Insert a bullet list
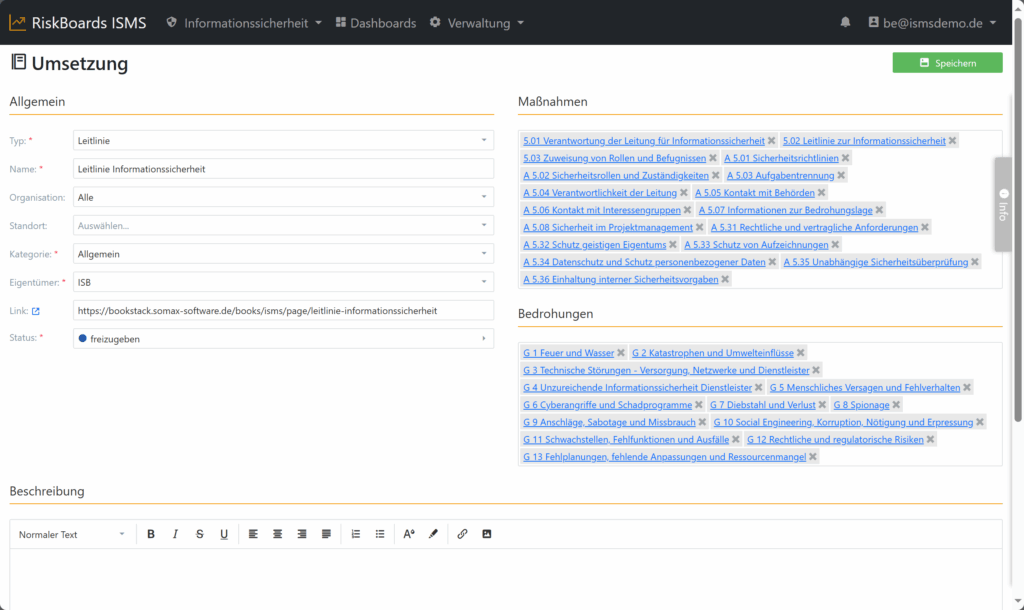The width and height of the screenshot is (1024, 610). click(380, 534)
